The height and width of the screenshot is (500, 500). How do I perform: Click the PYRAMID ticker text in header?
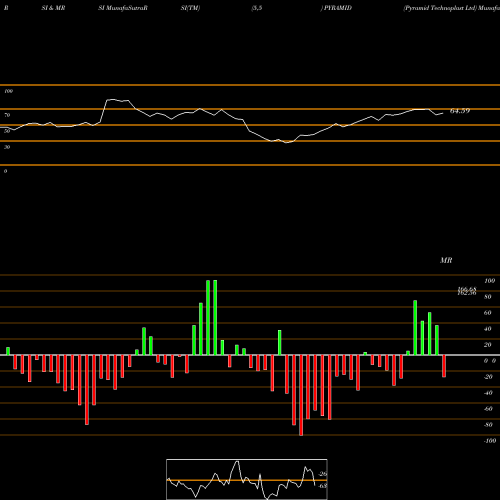338,8
